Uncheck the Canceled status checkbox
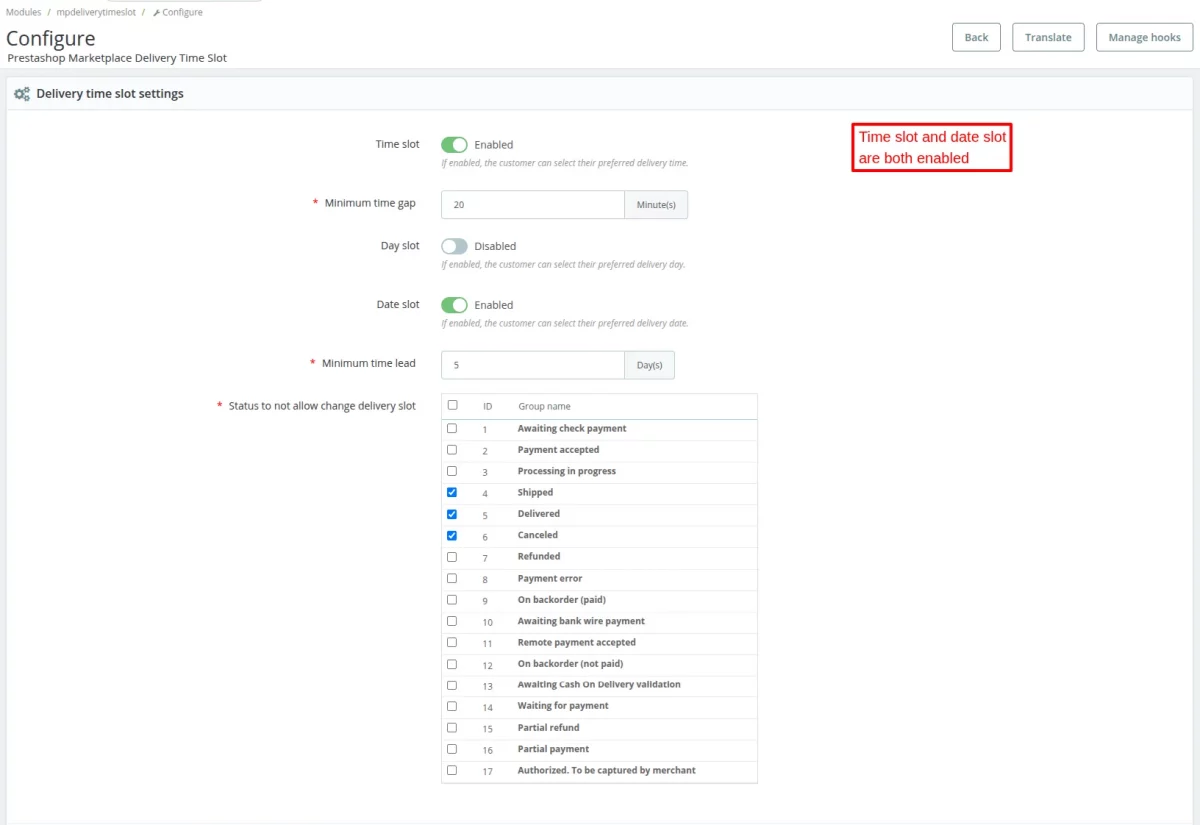1200x825 pixels. tap(451, 535)
